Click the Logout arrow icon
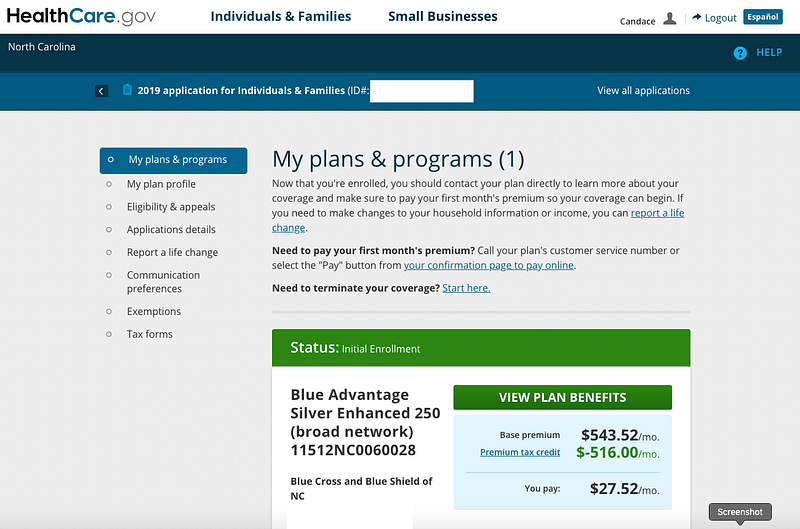The width and height of the screenshot is (800, 529). tap(696, 17)
